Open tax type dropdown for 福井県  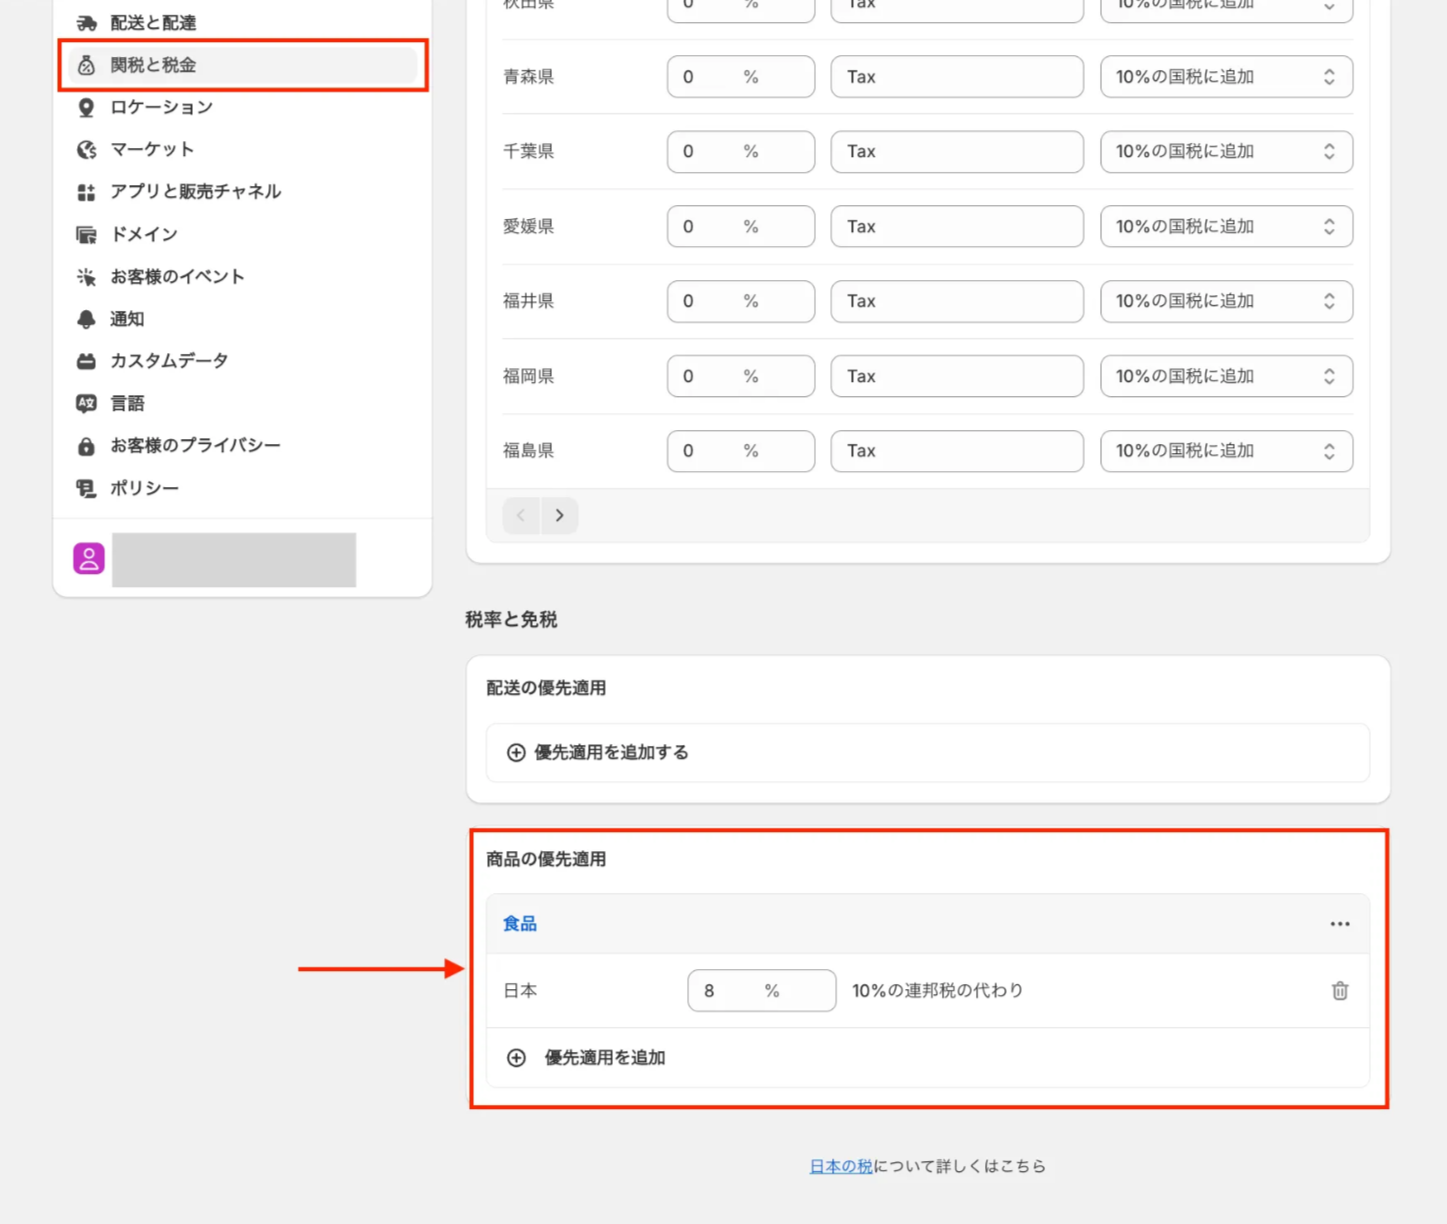[x=1227, y=301]
